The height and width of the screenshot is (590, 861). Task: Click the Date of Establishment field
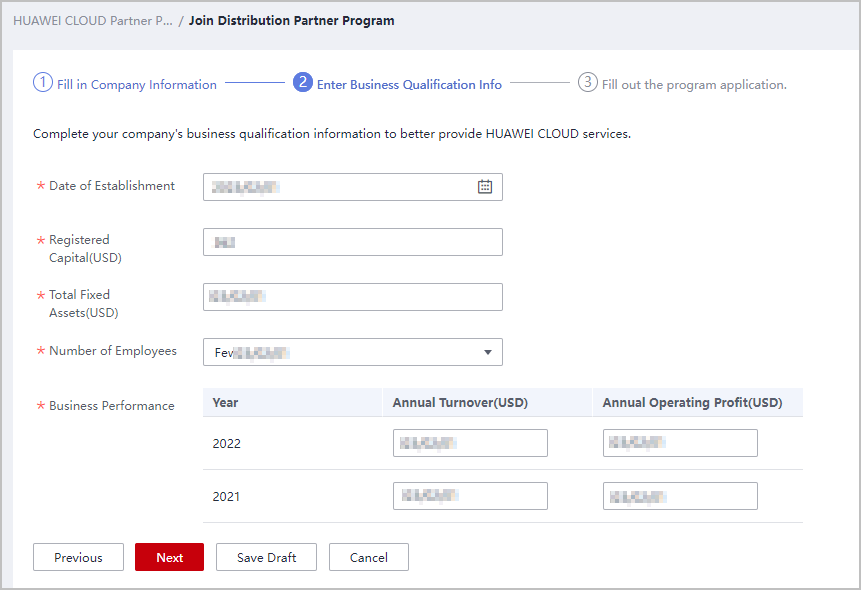click(x=340, y=187)
